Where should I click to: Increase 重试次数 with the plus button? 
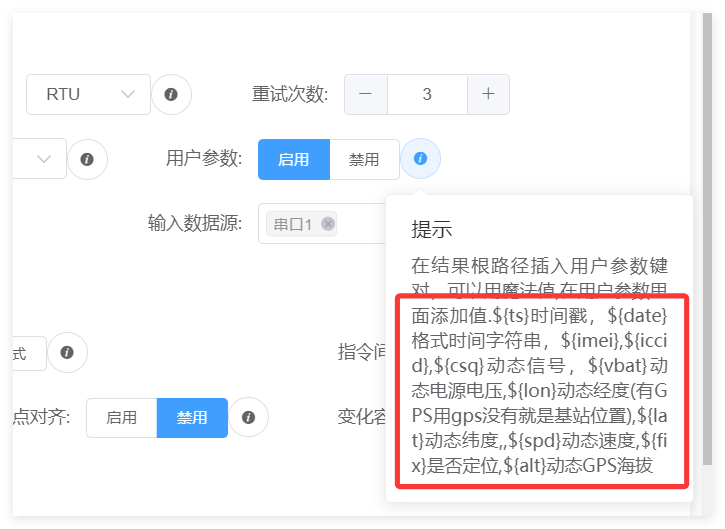[x=488, y=94]
